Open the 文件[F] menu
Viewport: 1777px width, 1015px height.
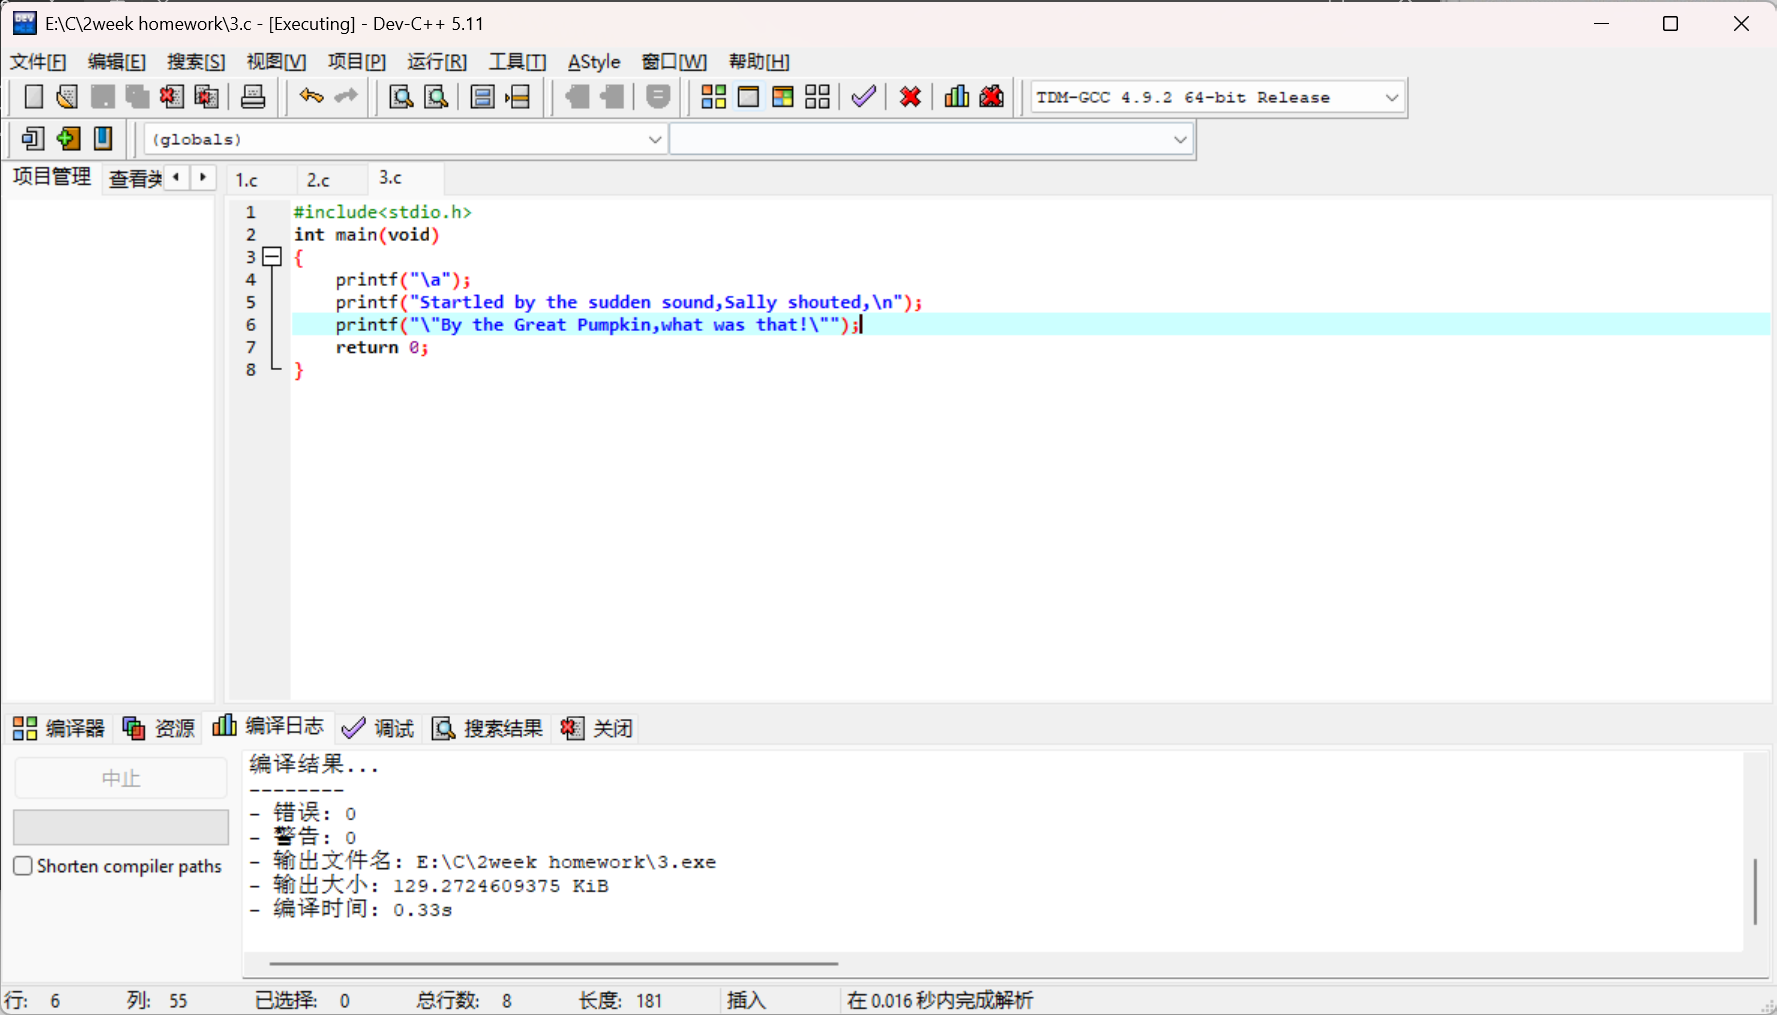tap(38, 62)
